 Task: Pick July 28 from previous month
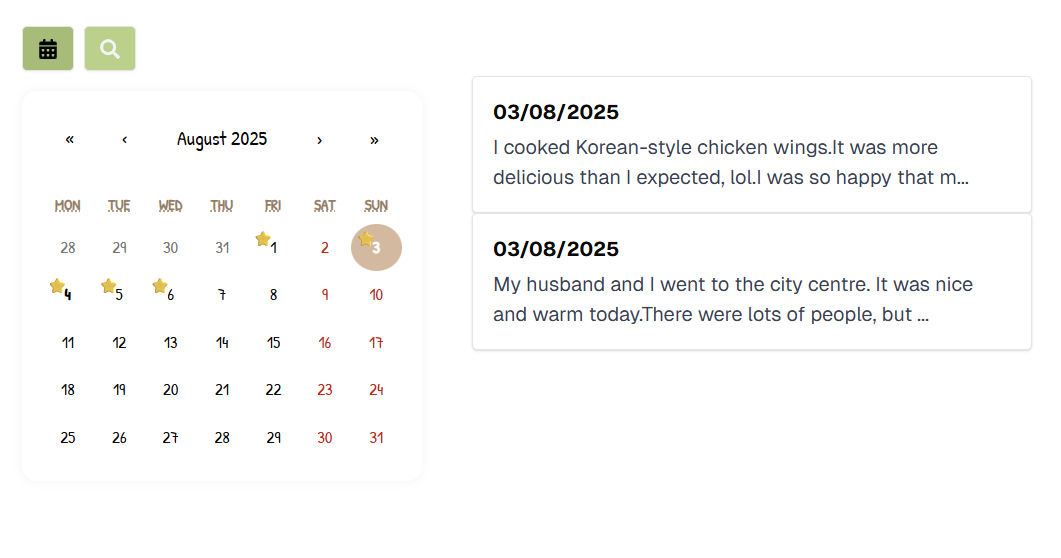(x=68, y=248)
